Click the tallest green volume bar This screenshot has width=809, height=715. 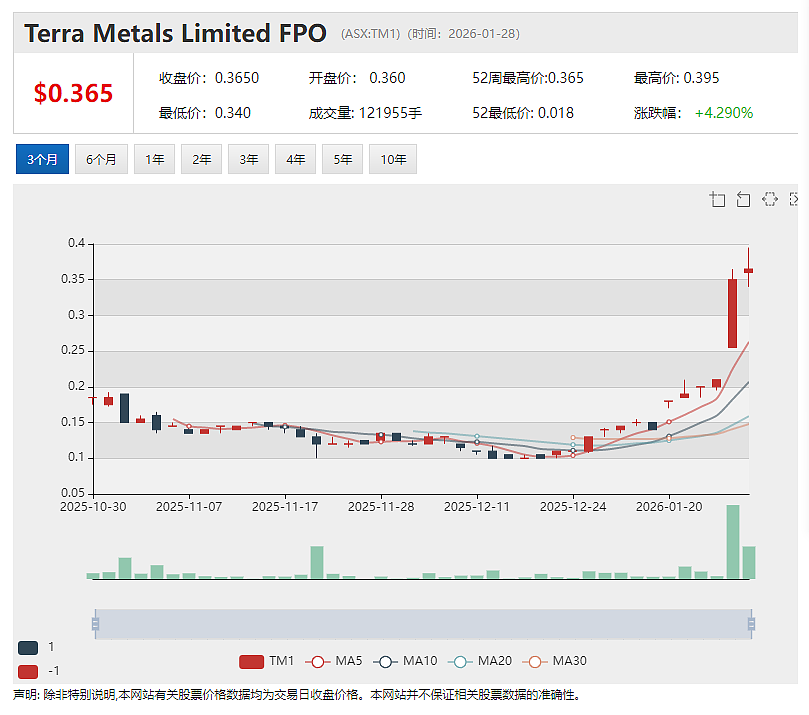coord(733,542)
